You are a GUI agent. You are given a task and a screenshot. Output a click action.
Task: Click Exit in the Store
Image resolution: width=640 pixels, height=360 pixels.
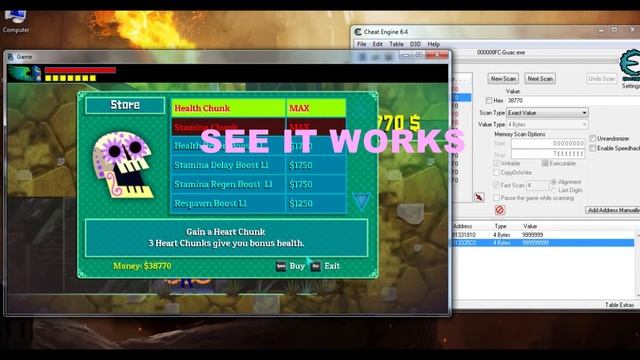tap(332, 266)
